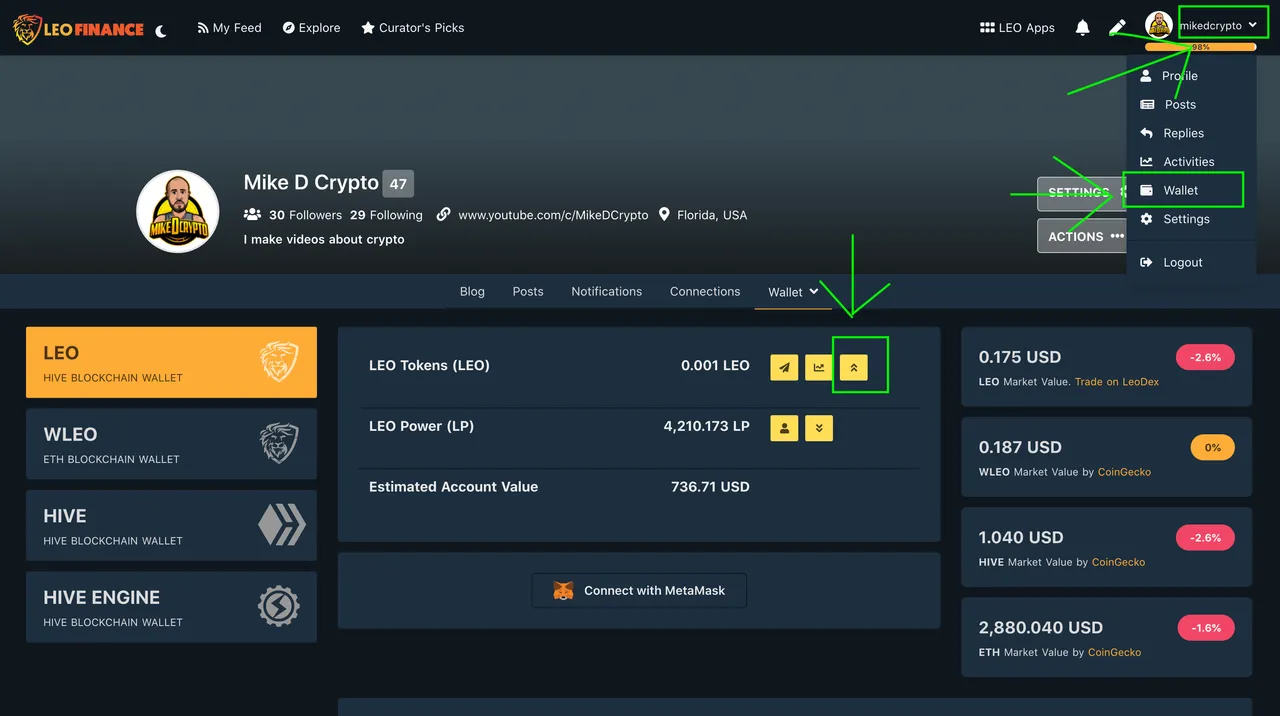
Task: Click Connect with MetaMask button
Action: pyautogui.click(x=639, y=591)
